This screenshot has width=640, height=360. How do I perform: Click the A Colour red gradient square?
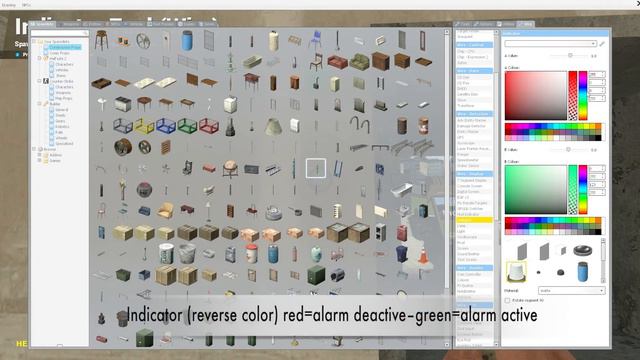click(x=536, y=96)
